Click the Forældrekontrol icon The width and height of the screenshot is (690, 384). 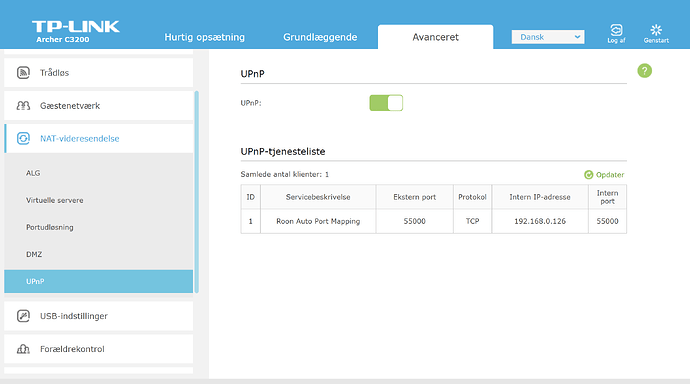[23, 349]
